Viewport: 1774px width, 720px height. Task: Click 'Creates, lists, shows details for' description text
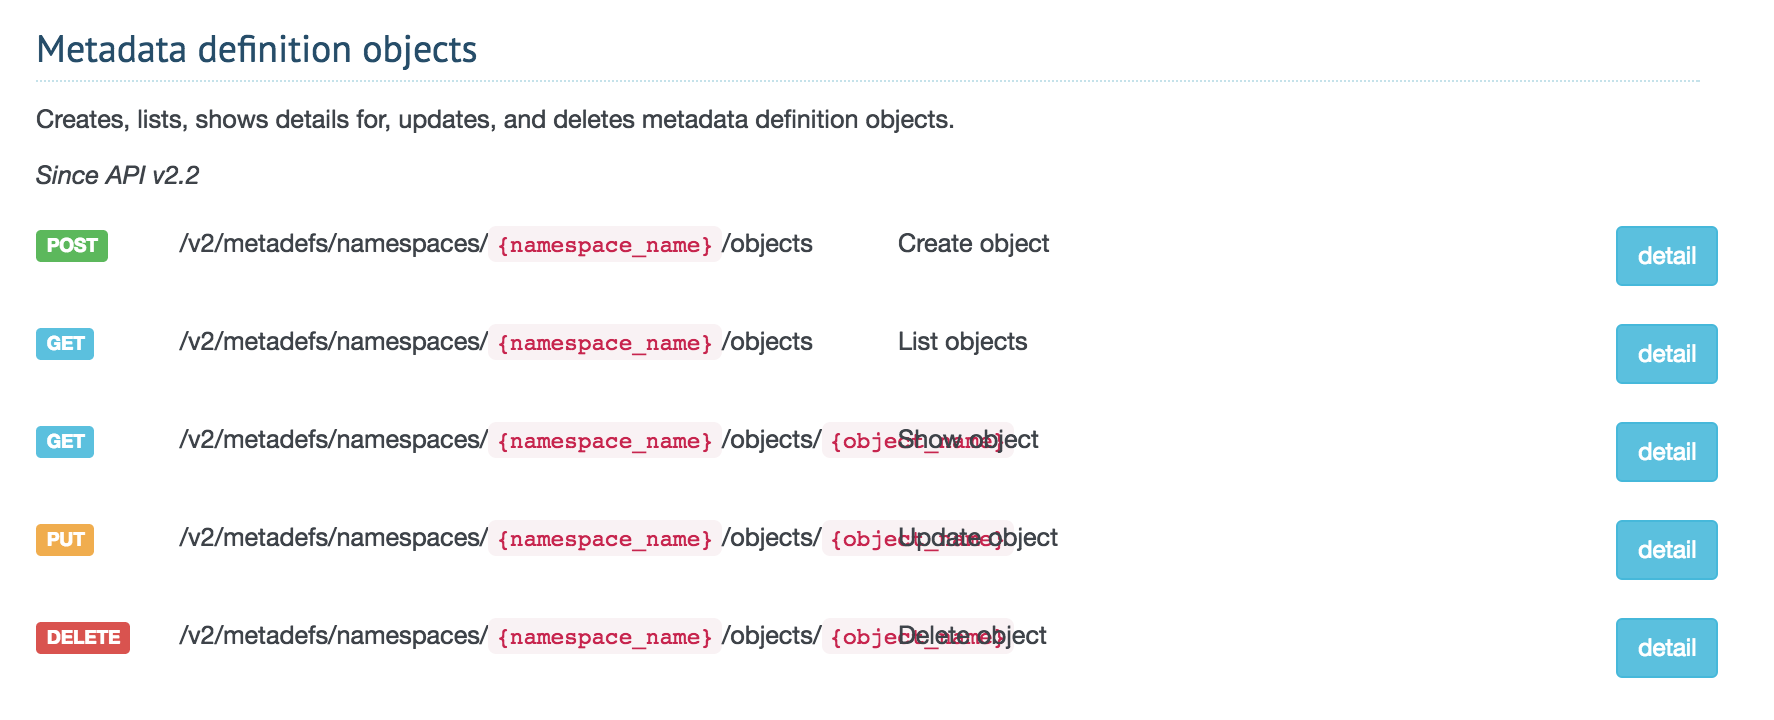[213, 119]
